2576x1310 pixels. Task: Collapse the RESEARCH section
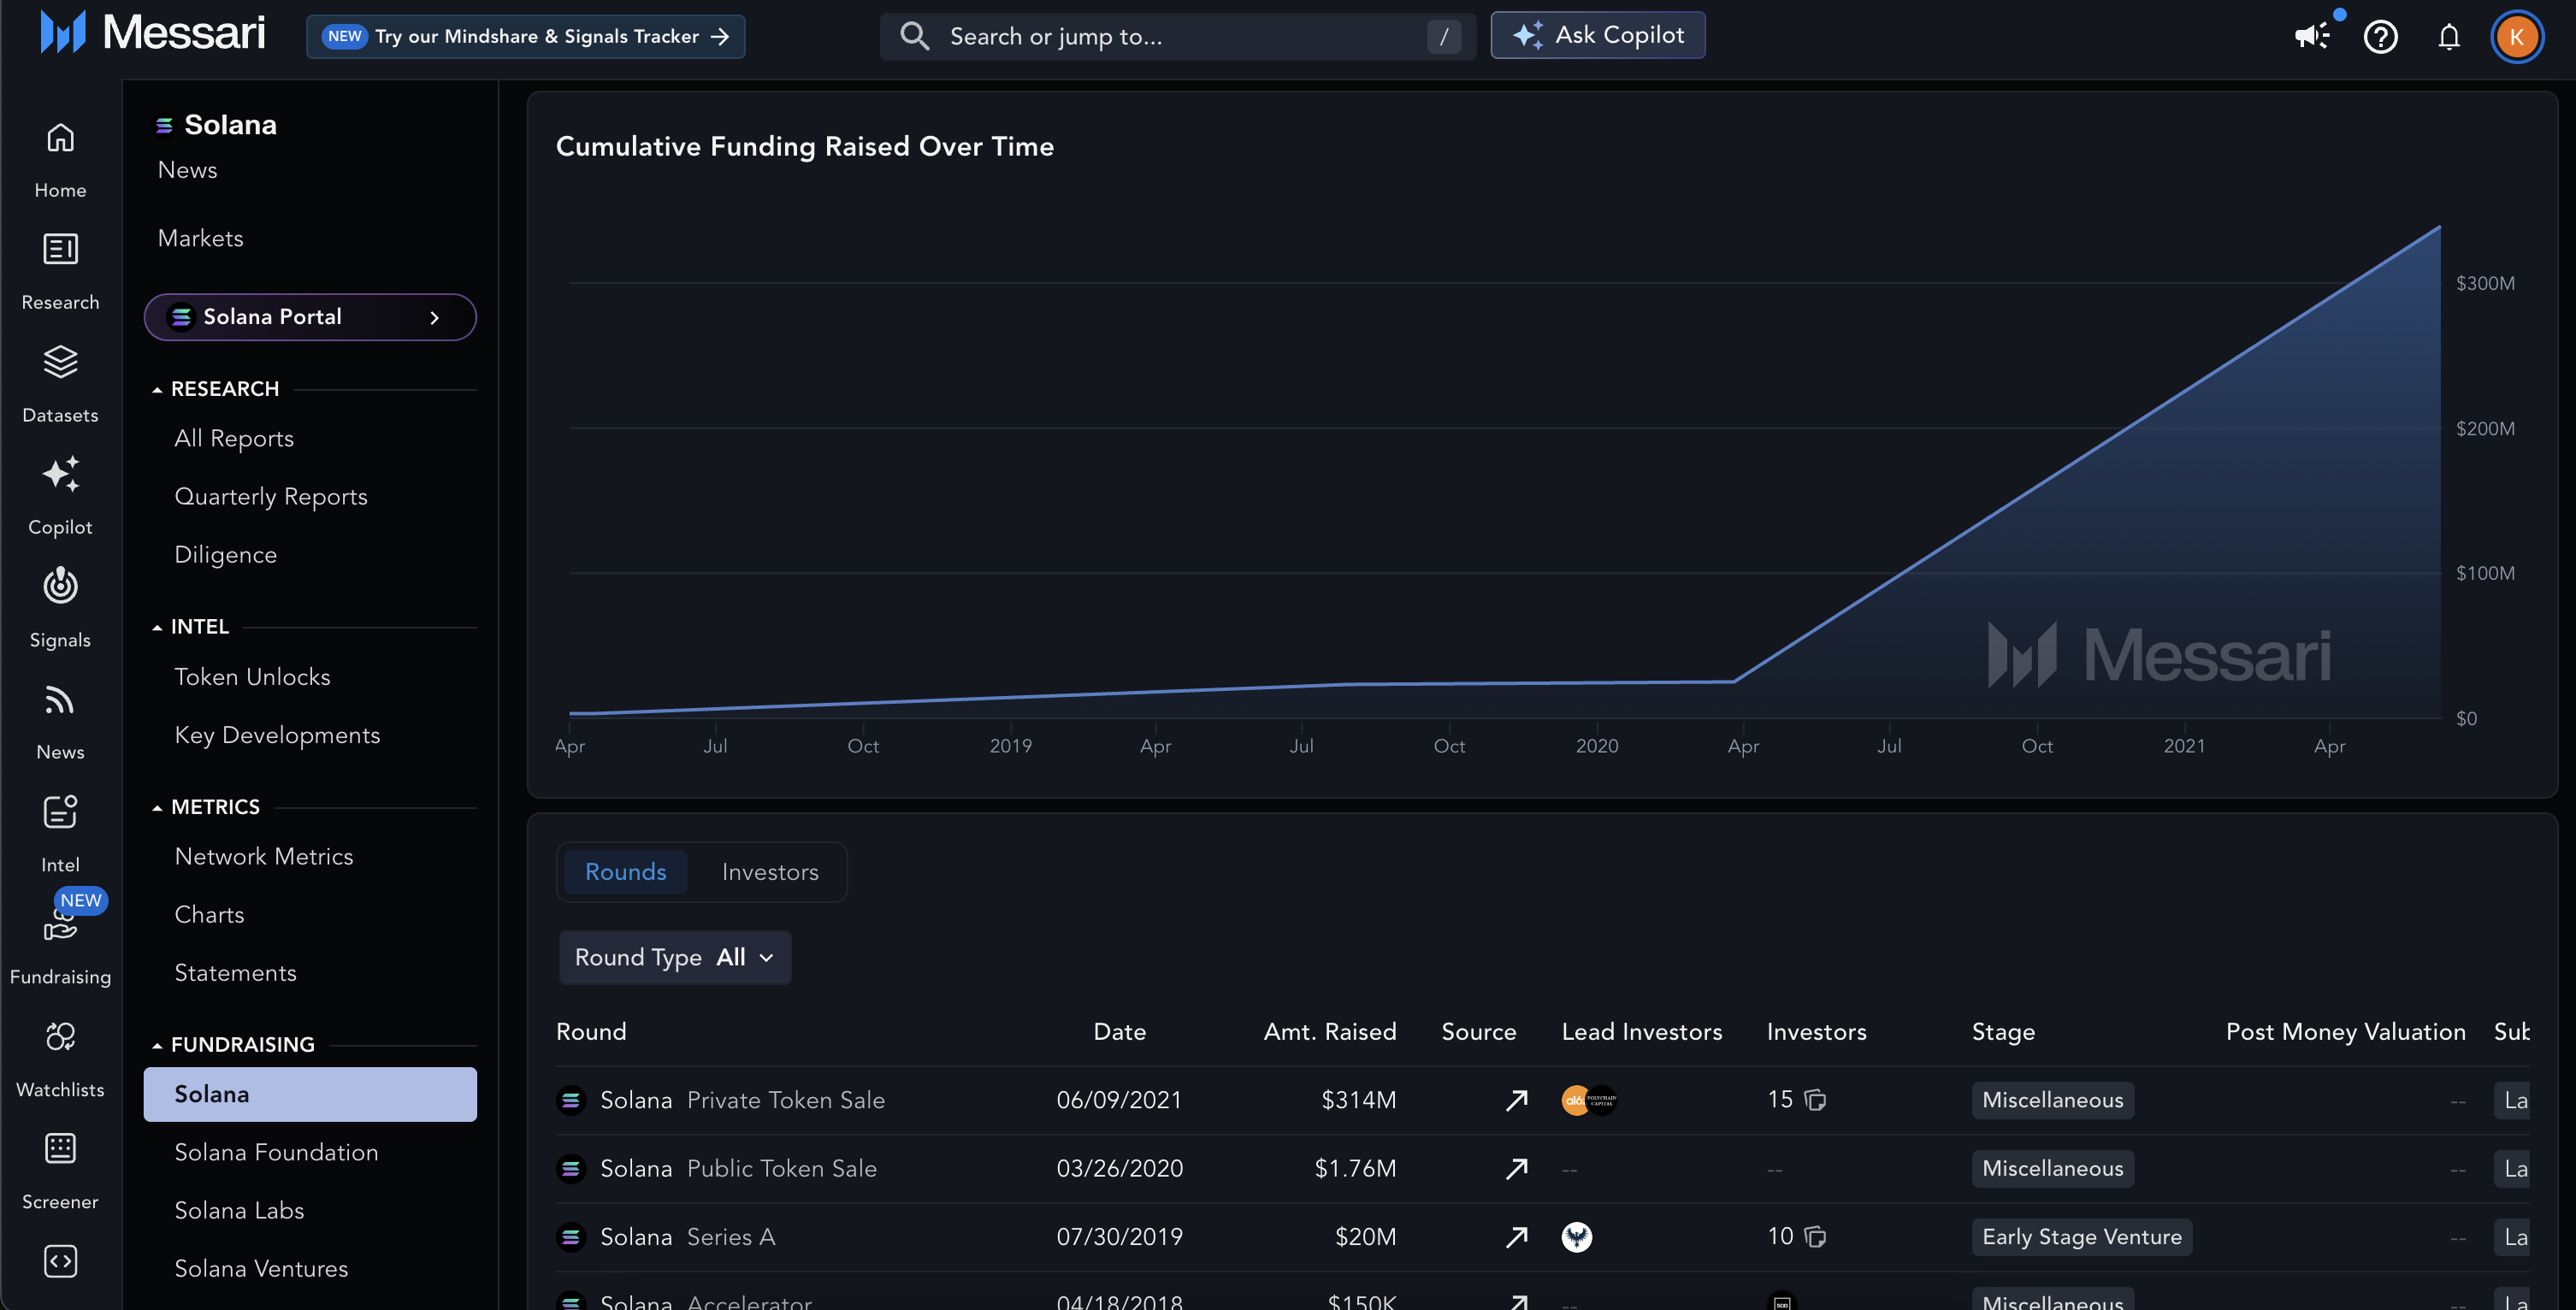156,389
